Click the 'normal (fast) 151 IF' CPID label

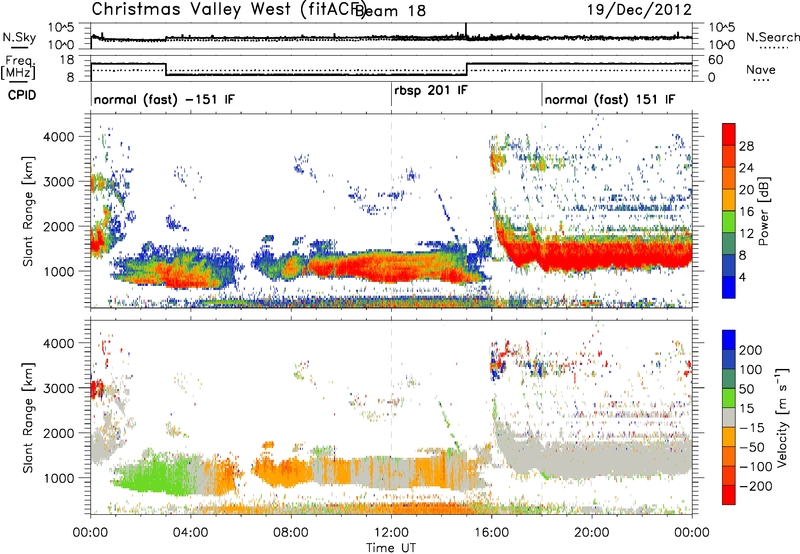pos(610,99)
